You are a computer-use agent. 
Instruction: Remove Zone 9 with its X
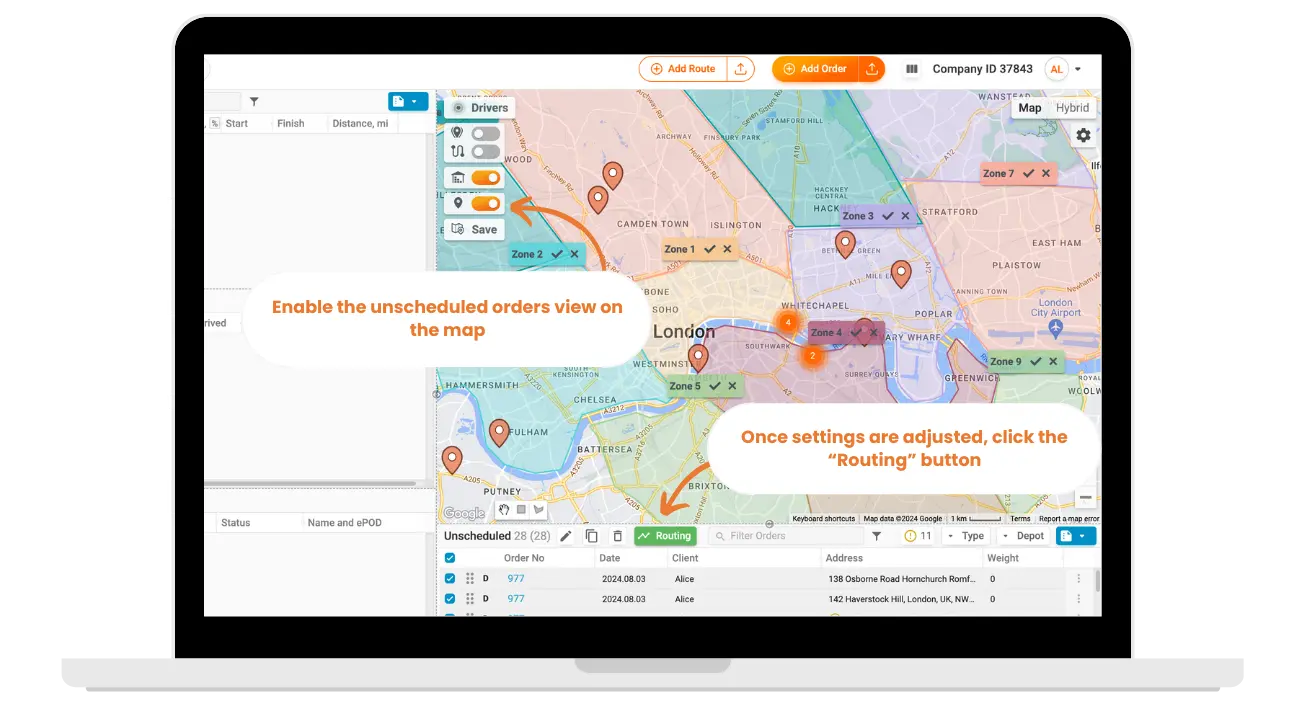pyautogui.click(x=1053, y=362)
